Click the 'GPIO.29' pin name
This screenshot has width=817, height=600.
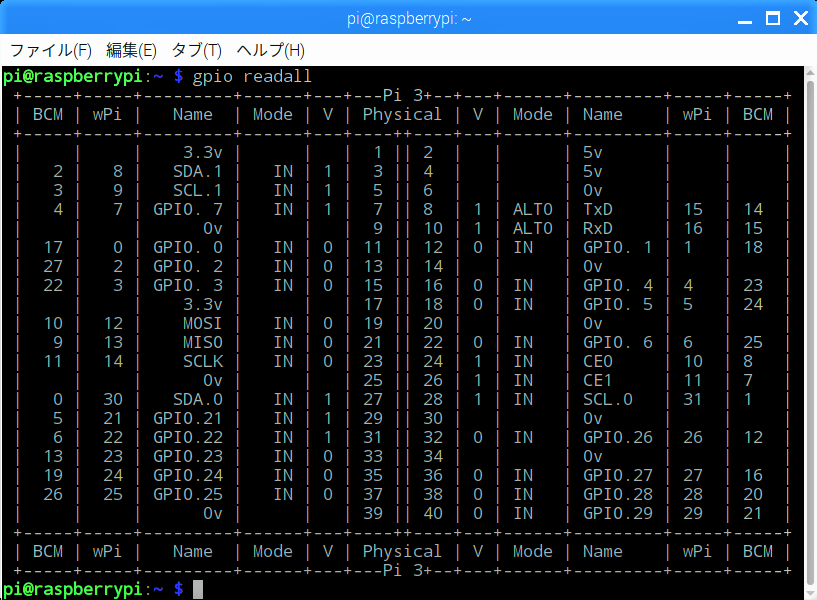[x=617, y=514]
